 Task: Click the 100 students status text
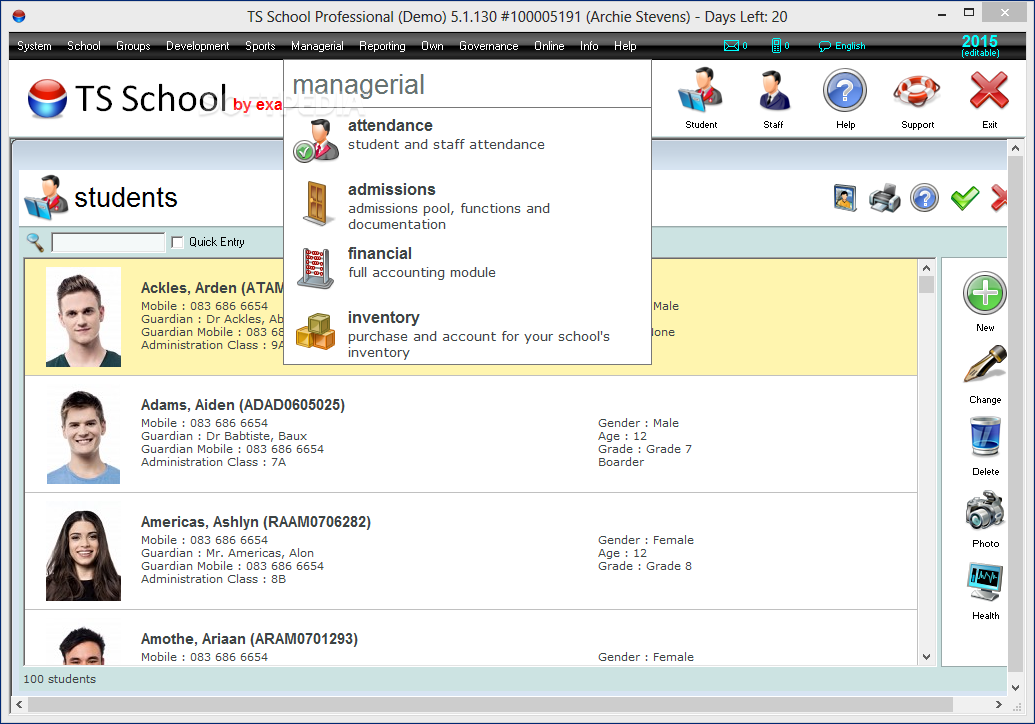[59, 678]
